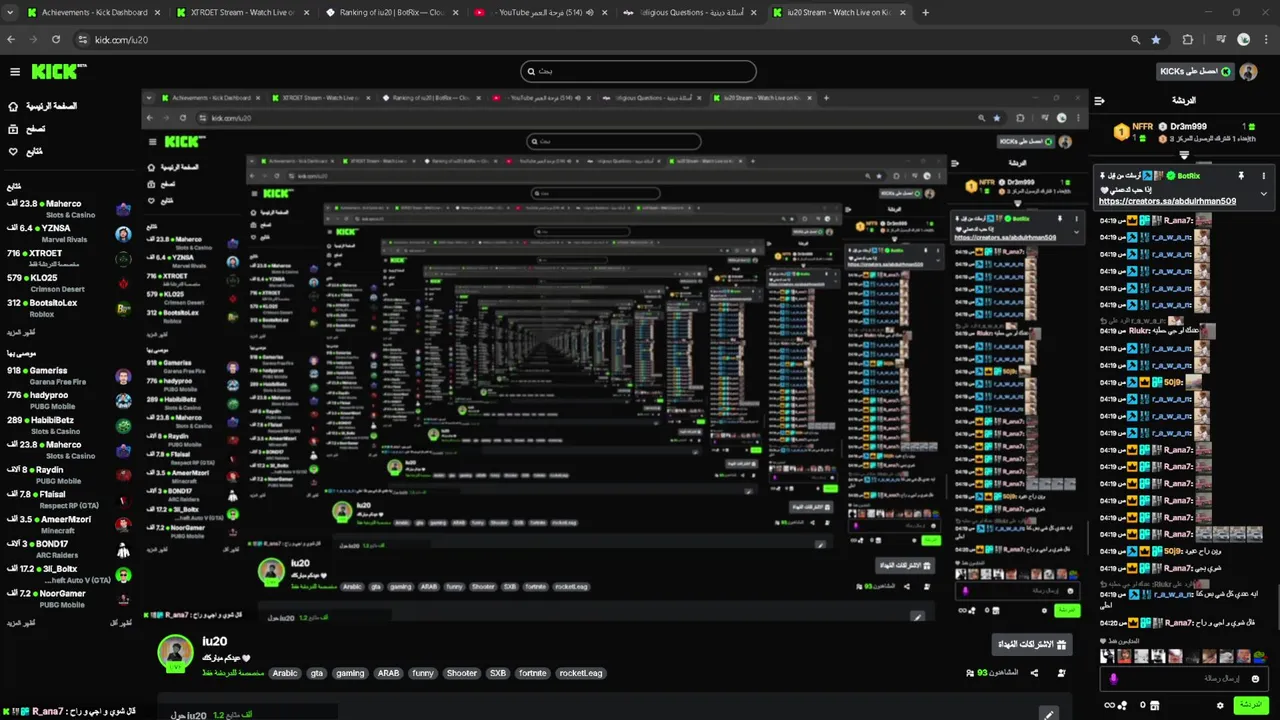The height and width of the screenshot is (720, 1280).
Task: Switch to the Achievements - Kick Dashboard tab
Action: click(x=93, y=13)
